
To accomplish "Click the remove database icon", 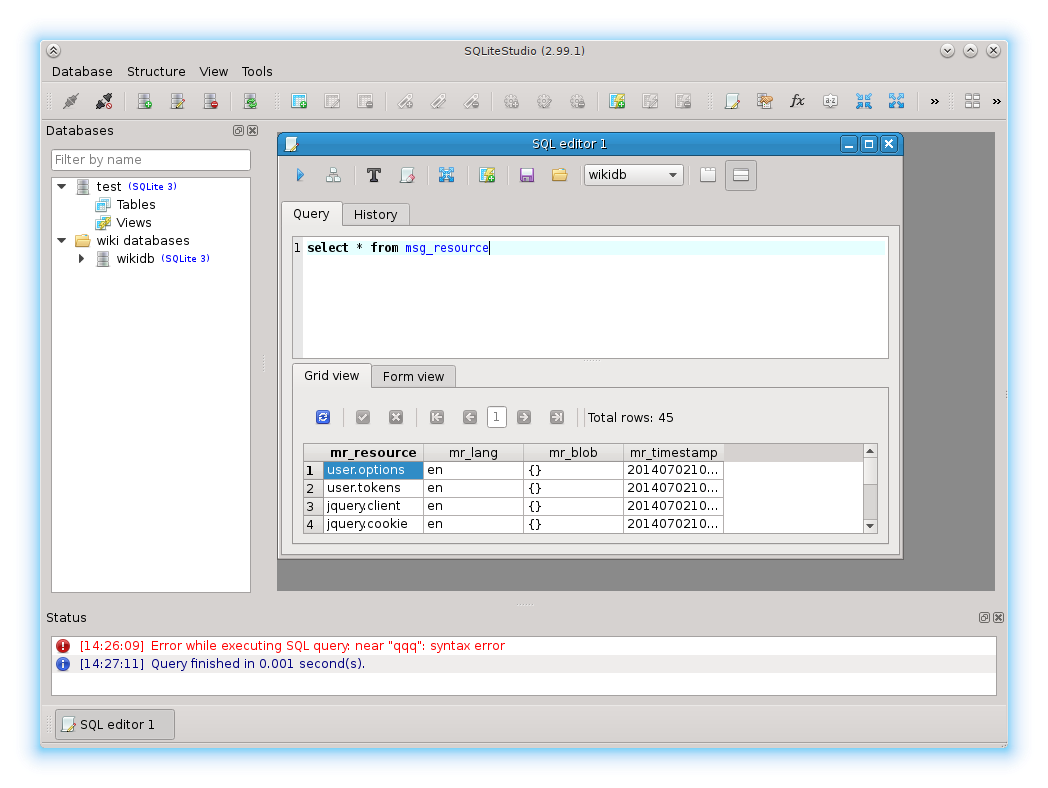I will click(x=211, y=101).
